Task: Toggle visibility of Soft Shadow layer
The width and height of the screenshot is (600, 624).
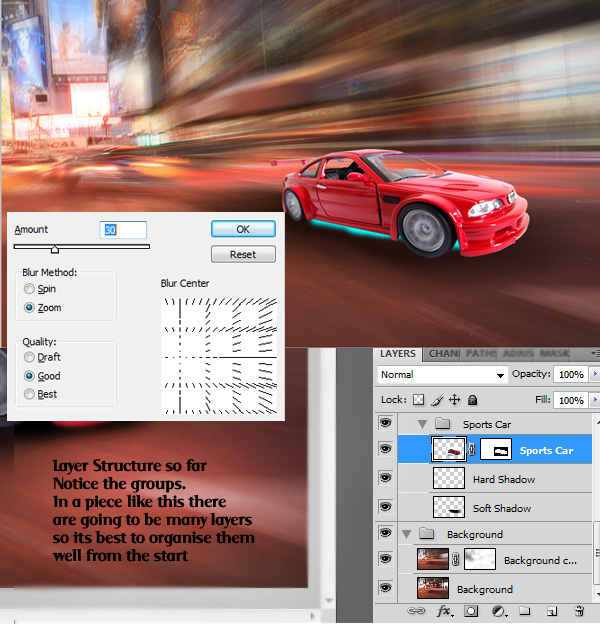Action: coord(385,506)
